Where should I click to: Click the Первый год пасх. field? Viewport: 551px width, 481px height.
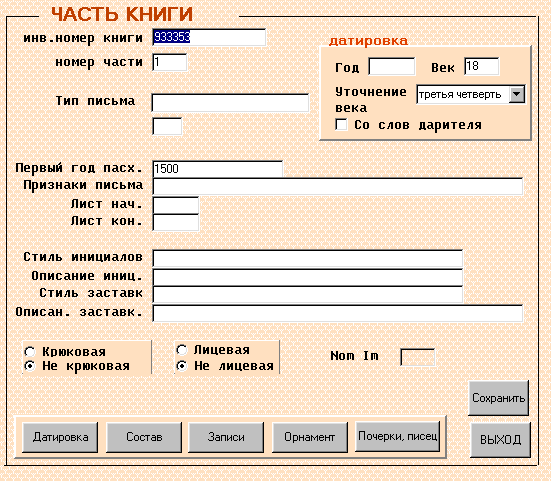pyautogui.click(x=218, y=169)
